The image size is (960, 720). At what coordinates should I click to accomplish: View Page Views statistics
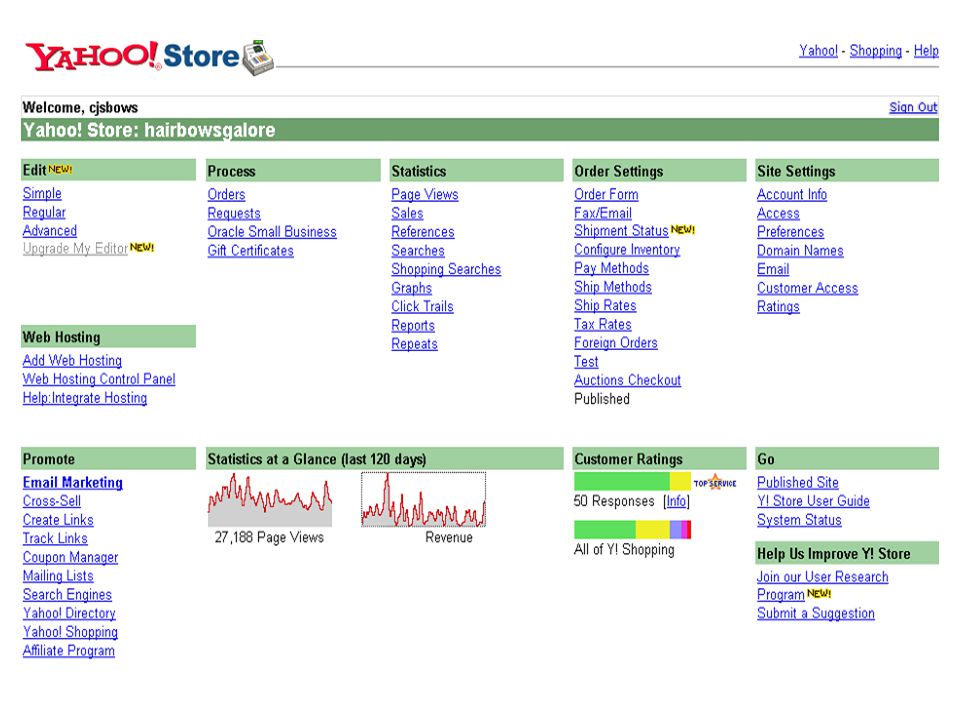425,195
